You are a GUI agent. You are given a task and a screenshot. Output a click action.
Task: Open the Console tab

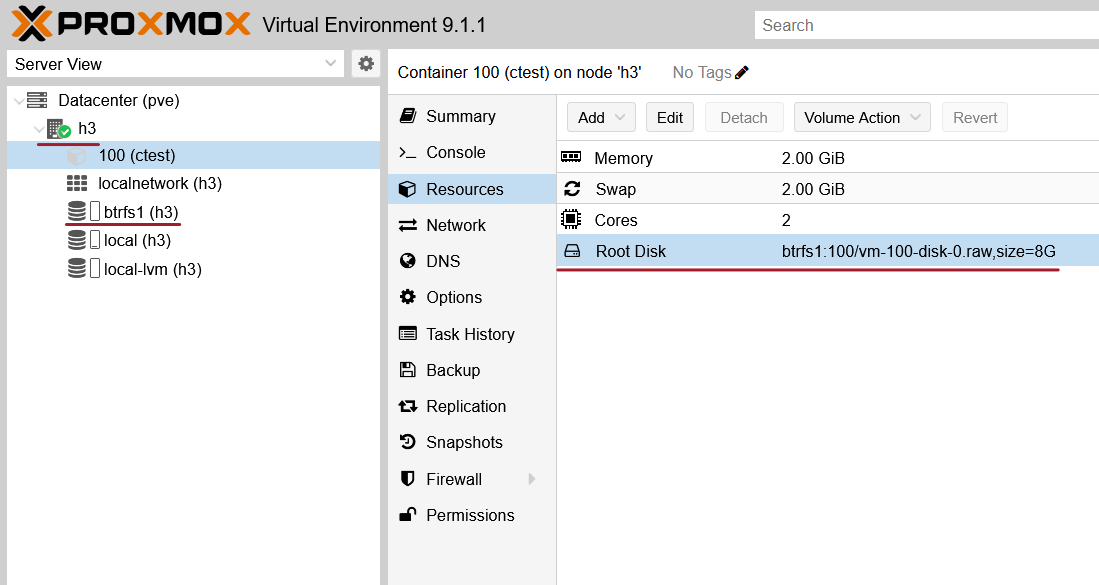click(472, 152)
